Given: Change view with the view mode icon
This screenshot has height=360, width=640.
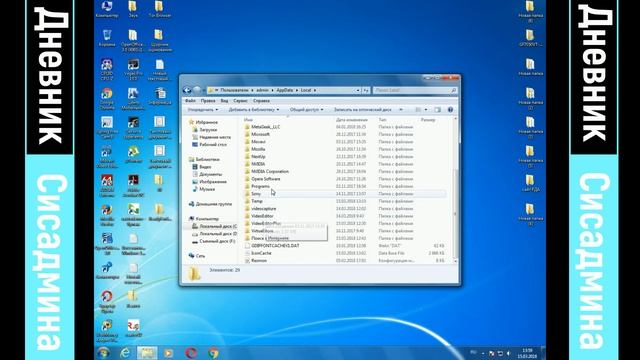Looking at the screenshot, I should click(x=418, y=110).
